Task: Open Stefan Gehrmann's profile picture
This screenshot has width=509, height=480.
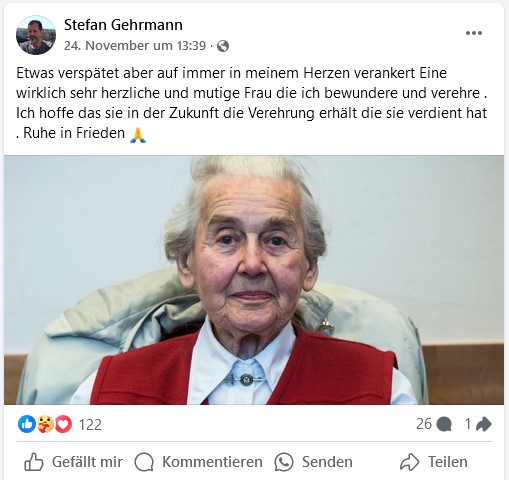Action: click(x=36, y=35)
